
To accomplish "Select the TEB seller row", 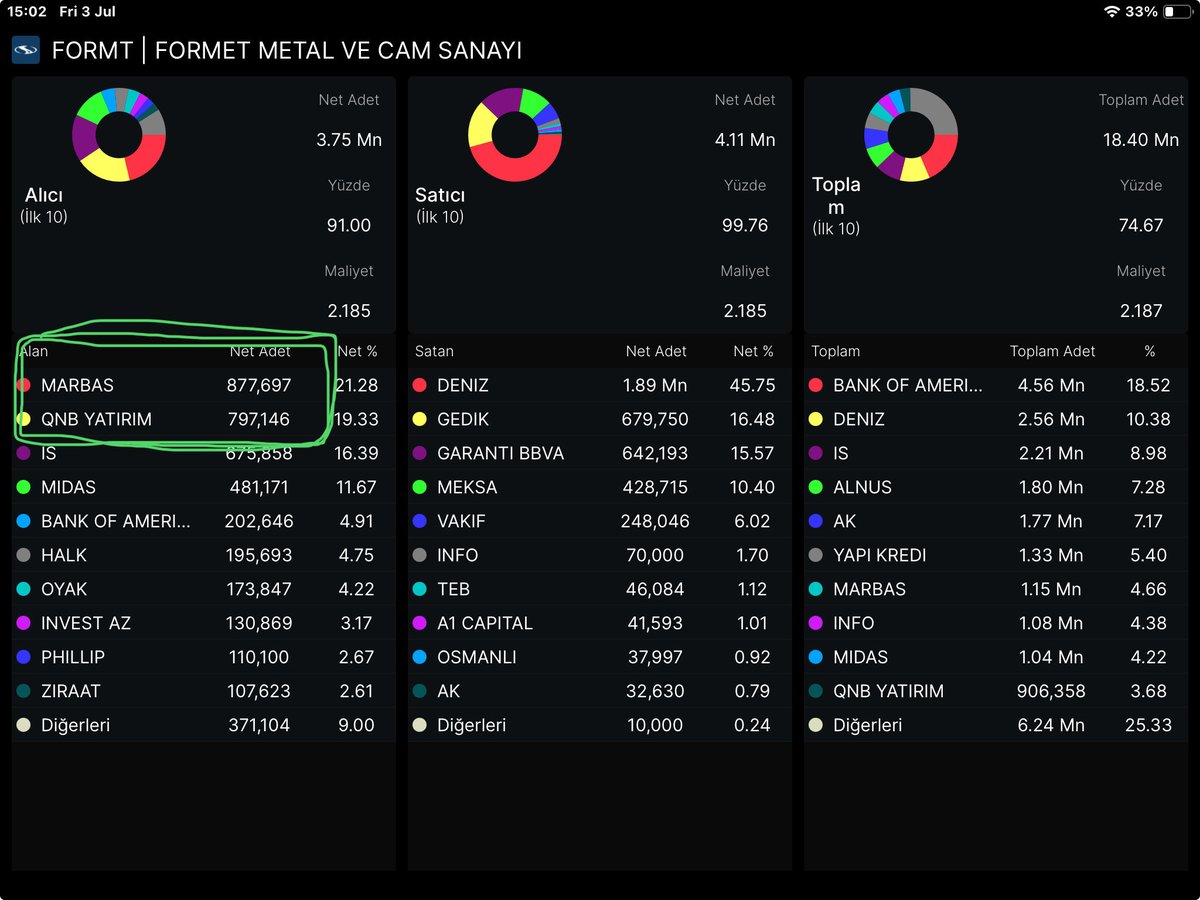I will tap(600, 589).
